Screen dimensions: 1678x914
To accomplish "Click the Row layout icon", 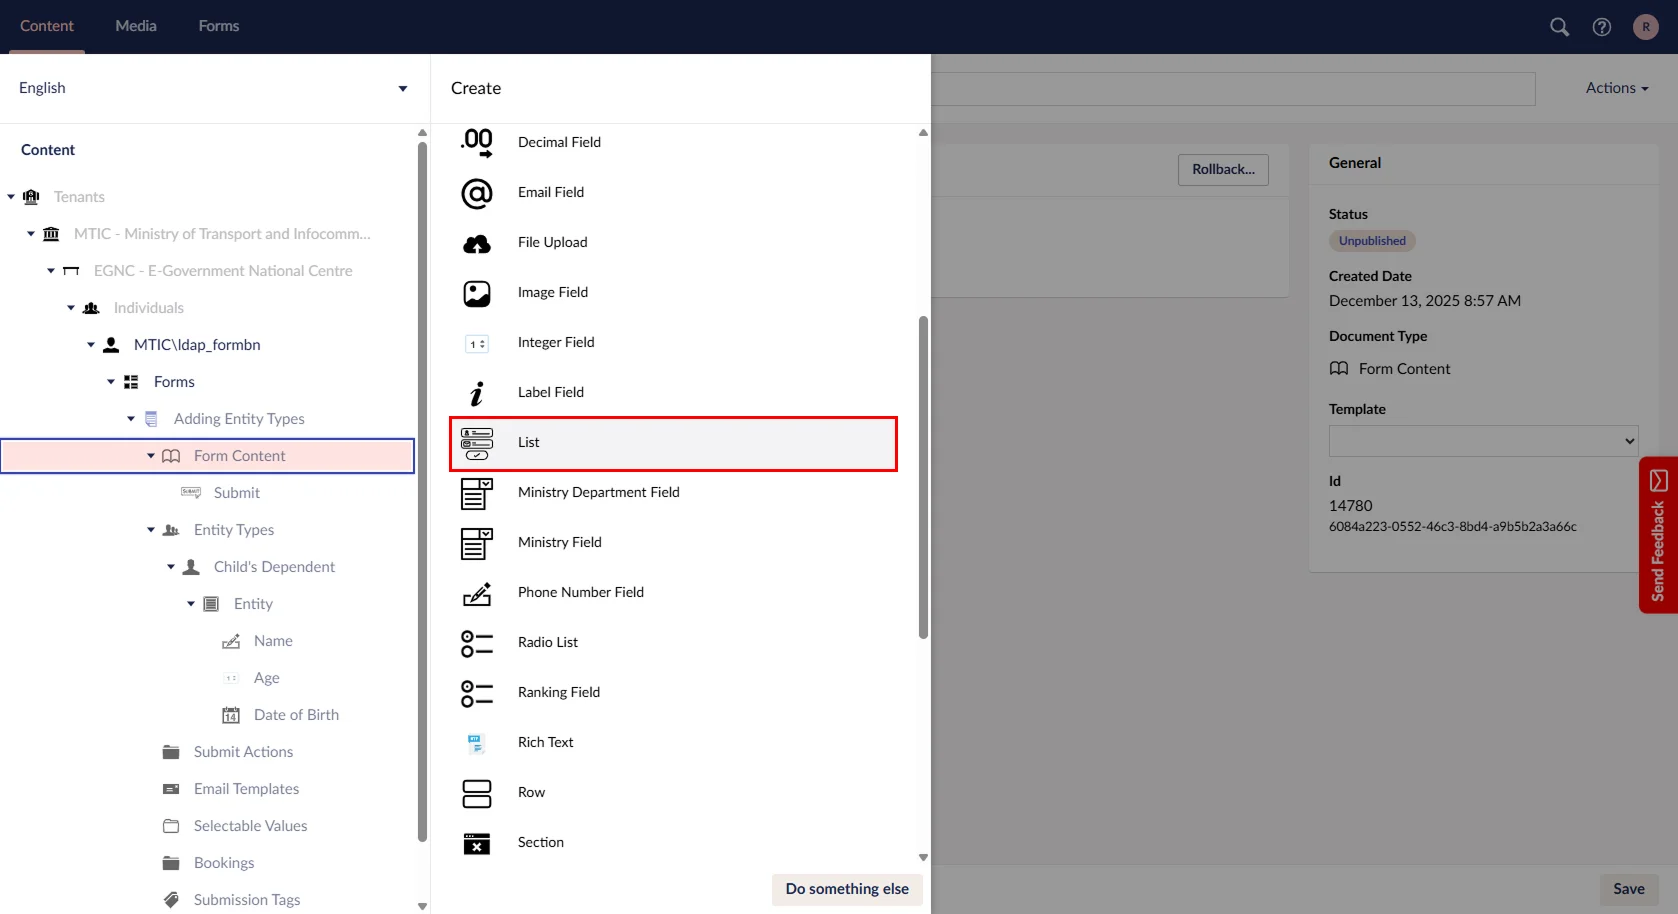I will [477, 793].
